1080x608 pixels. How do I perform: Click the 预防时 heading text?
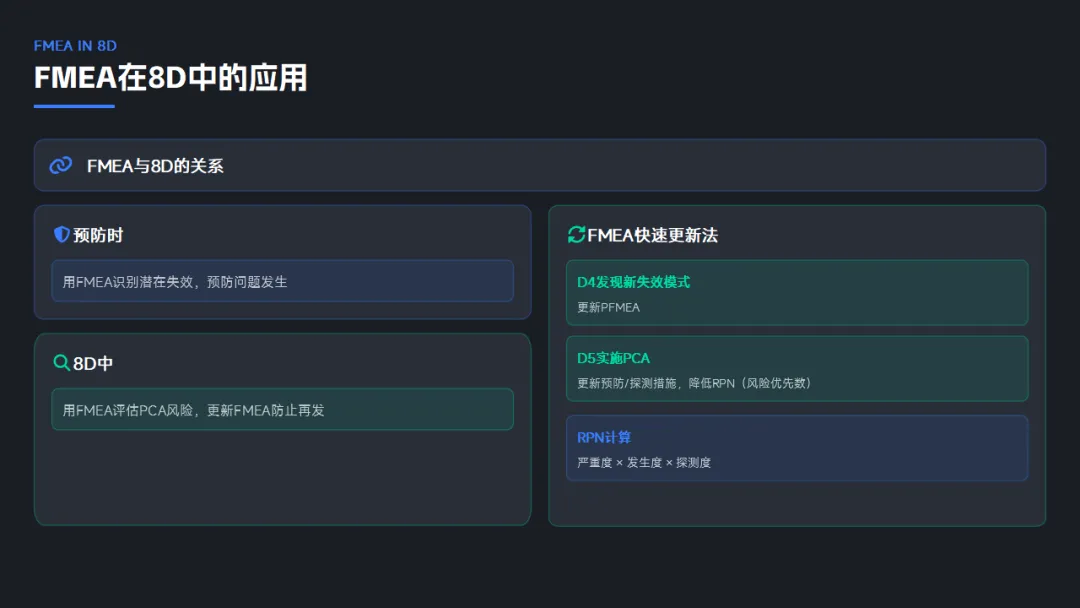click(x=98, y=235)
